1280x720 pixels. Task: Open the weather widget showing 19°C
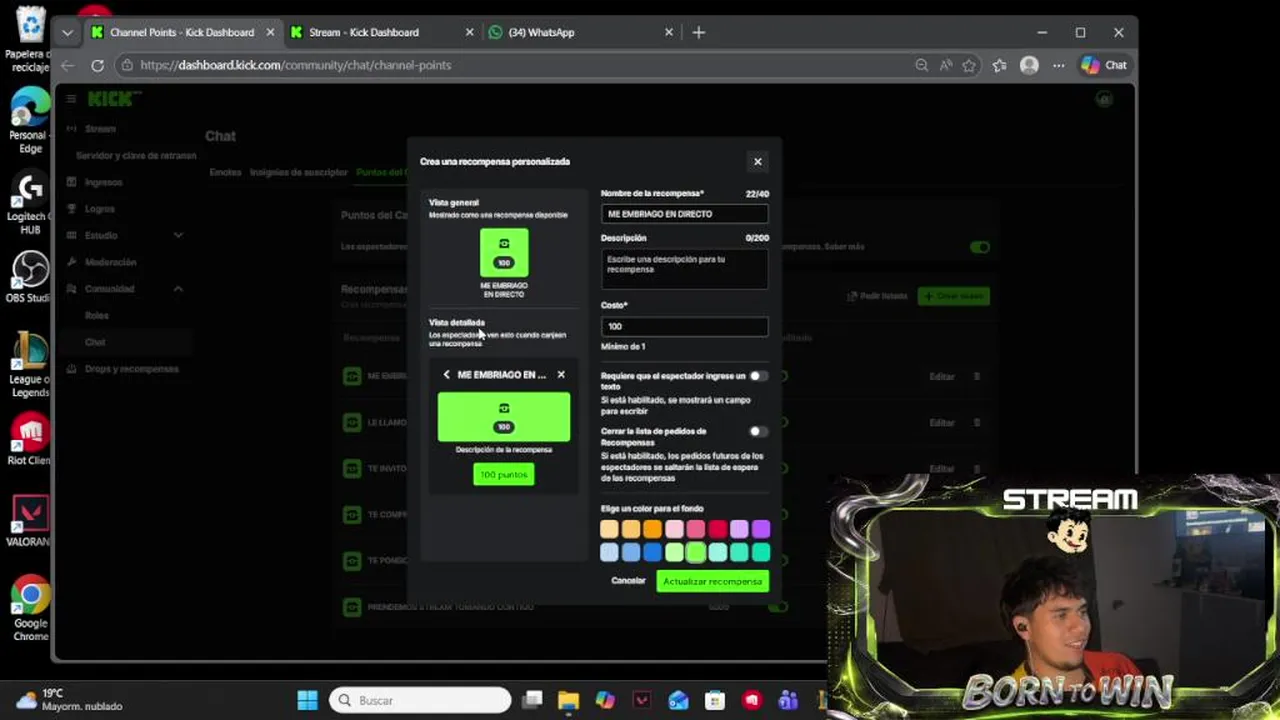click(x=70, y=700)
